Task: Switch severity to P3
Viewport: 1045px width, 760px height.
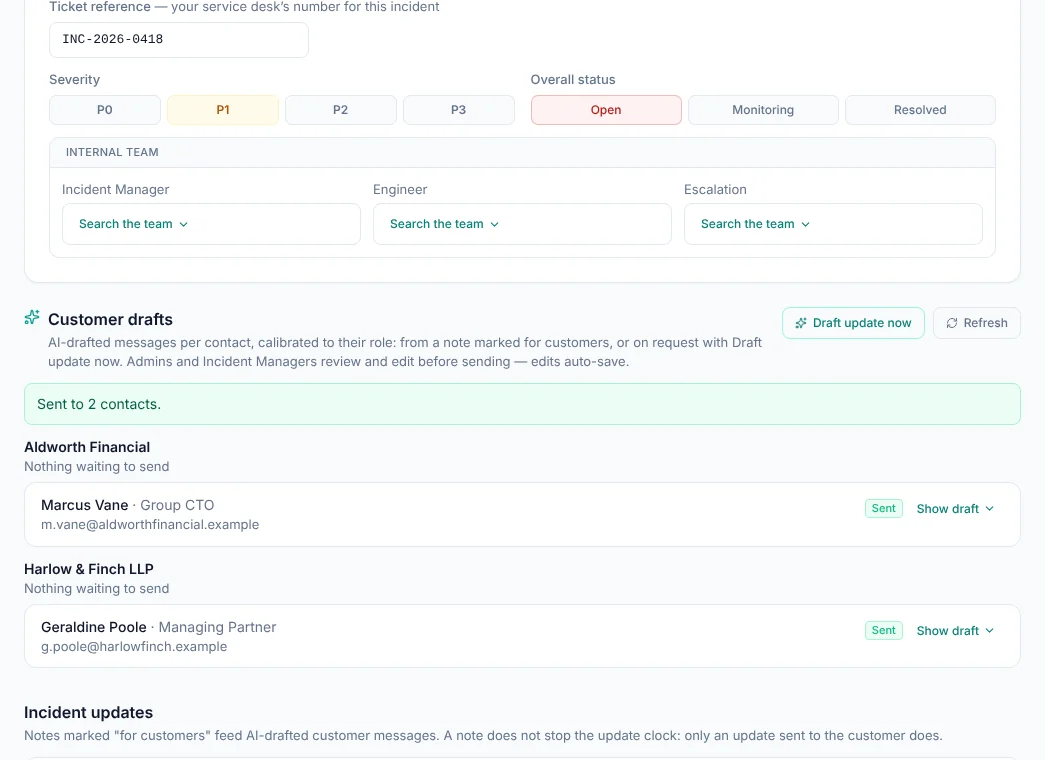Action: coord(459,110)
